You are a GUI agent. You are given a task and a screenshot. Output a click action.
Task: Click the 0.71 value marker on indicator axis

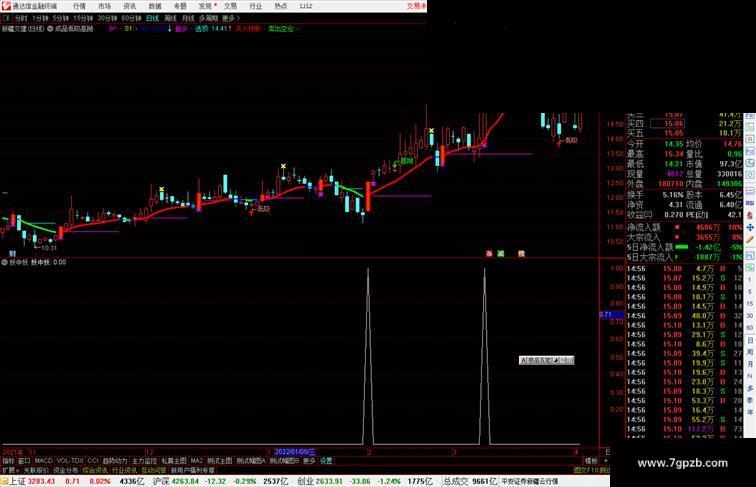tap(611, 314)
